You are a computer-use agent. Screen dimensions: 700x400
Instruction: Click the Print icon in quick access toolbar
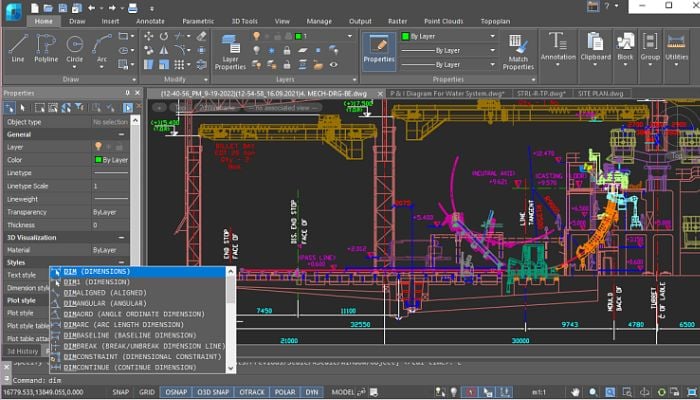[x=133, y=8]
